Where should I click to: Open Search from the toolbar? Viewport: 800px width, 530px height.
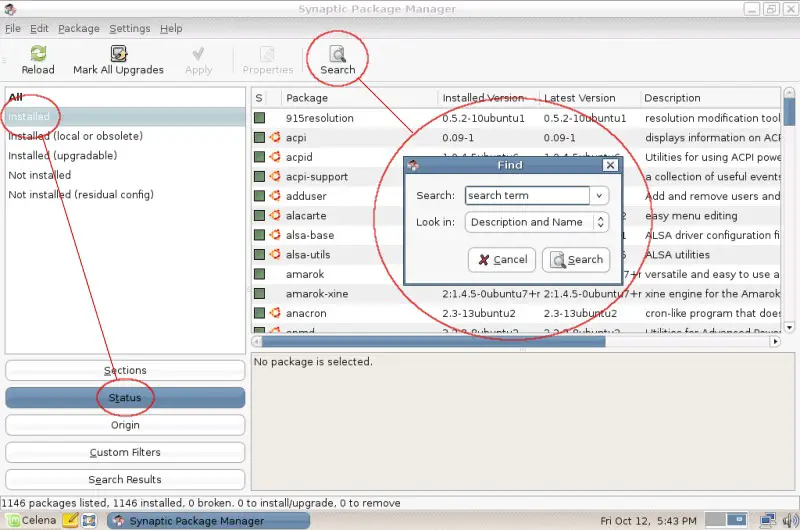pyautogui.click(x=338, y=60)
